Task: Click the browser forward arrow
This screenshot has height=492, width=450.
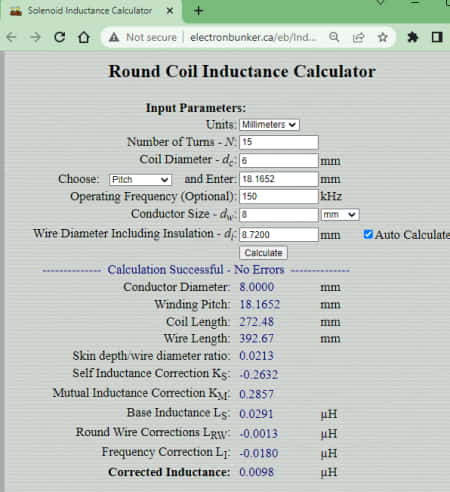Action: point(35,37)
